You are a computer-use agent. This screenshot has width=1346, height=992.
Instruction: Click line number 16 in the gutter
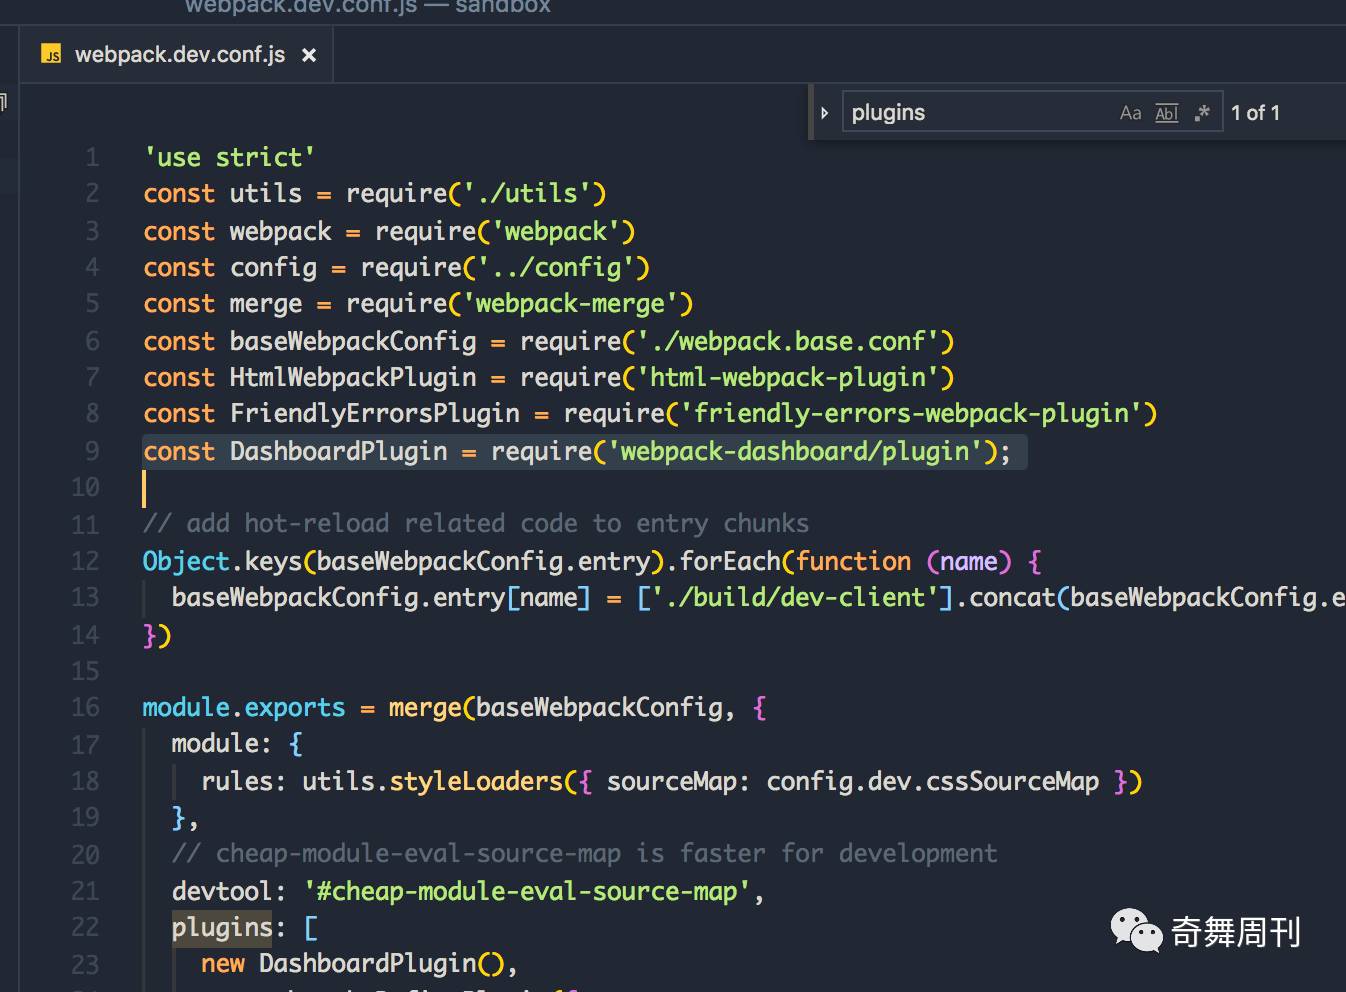(86, 708)
